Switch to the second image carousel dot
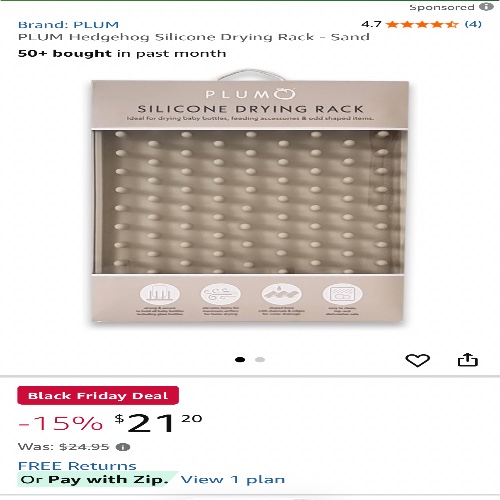This screenshot has height=500, width=500. coord(260,359)
